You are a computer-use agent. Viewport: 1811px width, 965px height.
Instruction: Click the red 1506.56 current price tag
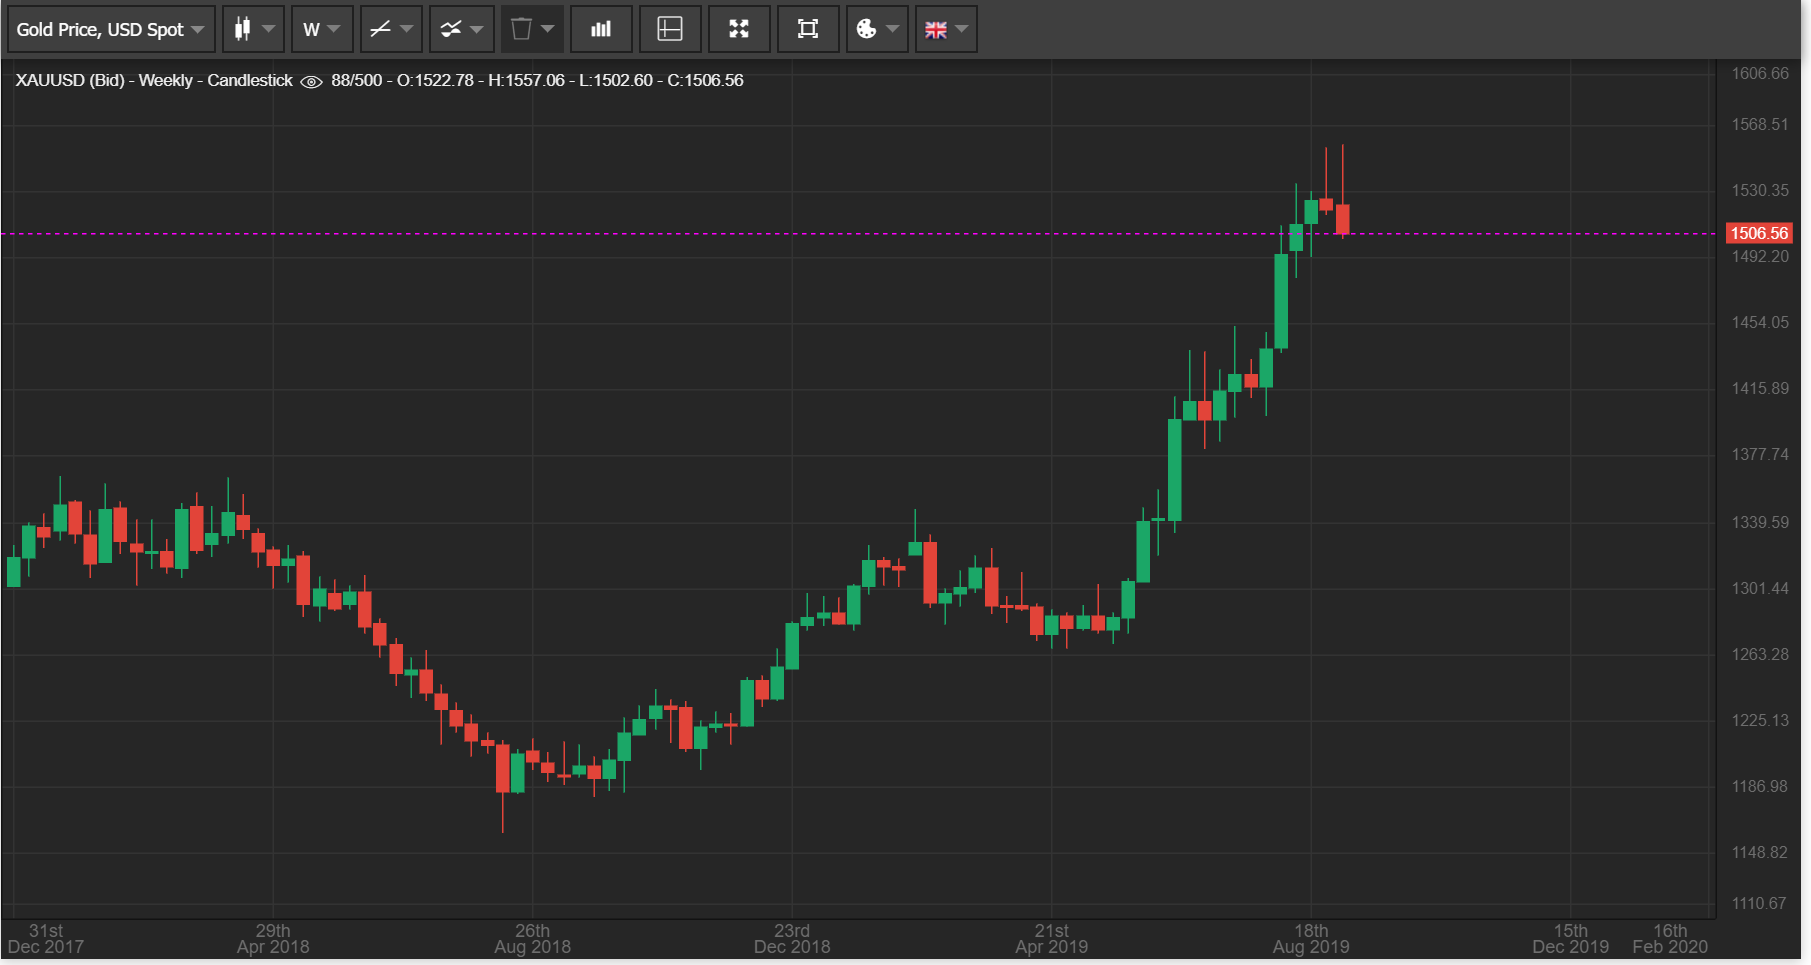click(1759, 234)
